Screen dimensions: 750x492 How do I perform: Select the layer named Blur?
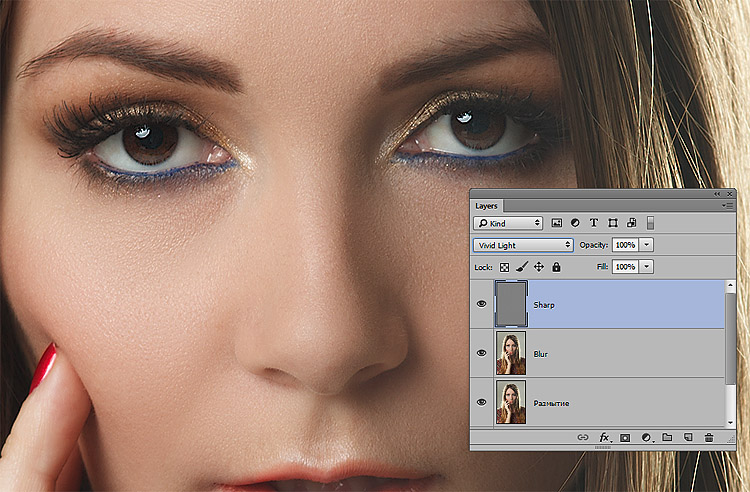(x=540, y=354)
